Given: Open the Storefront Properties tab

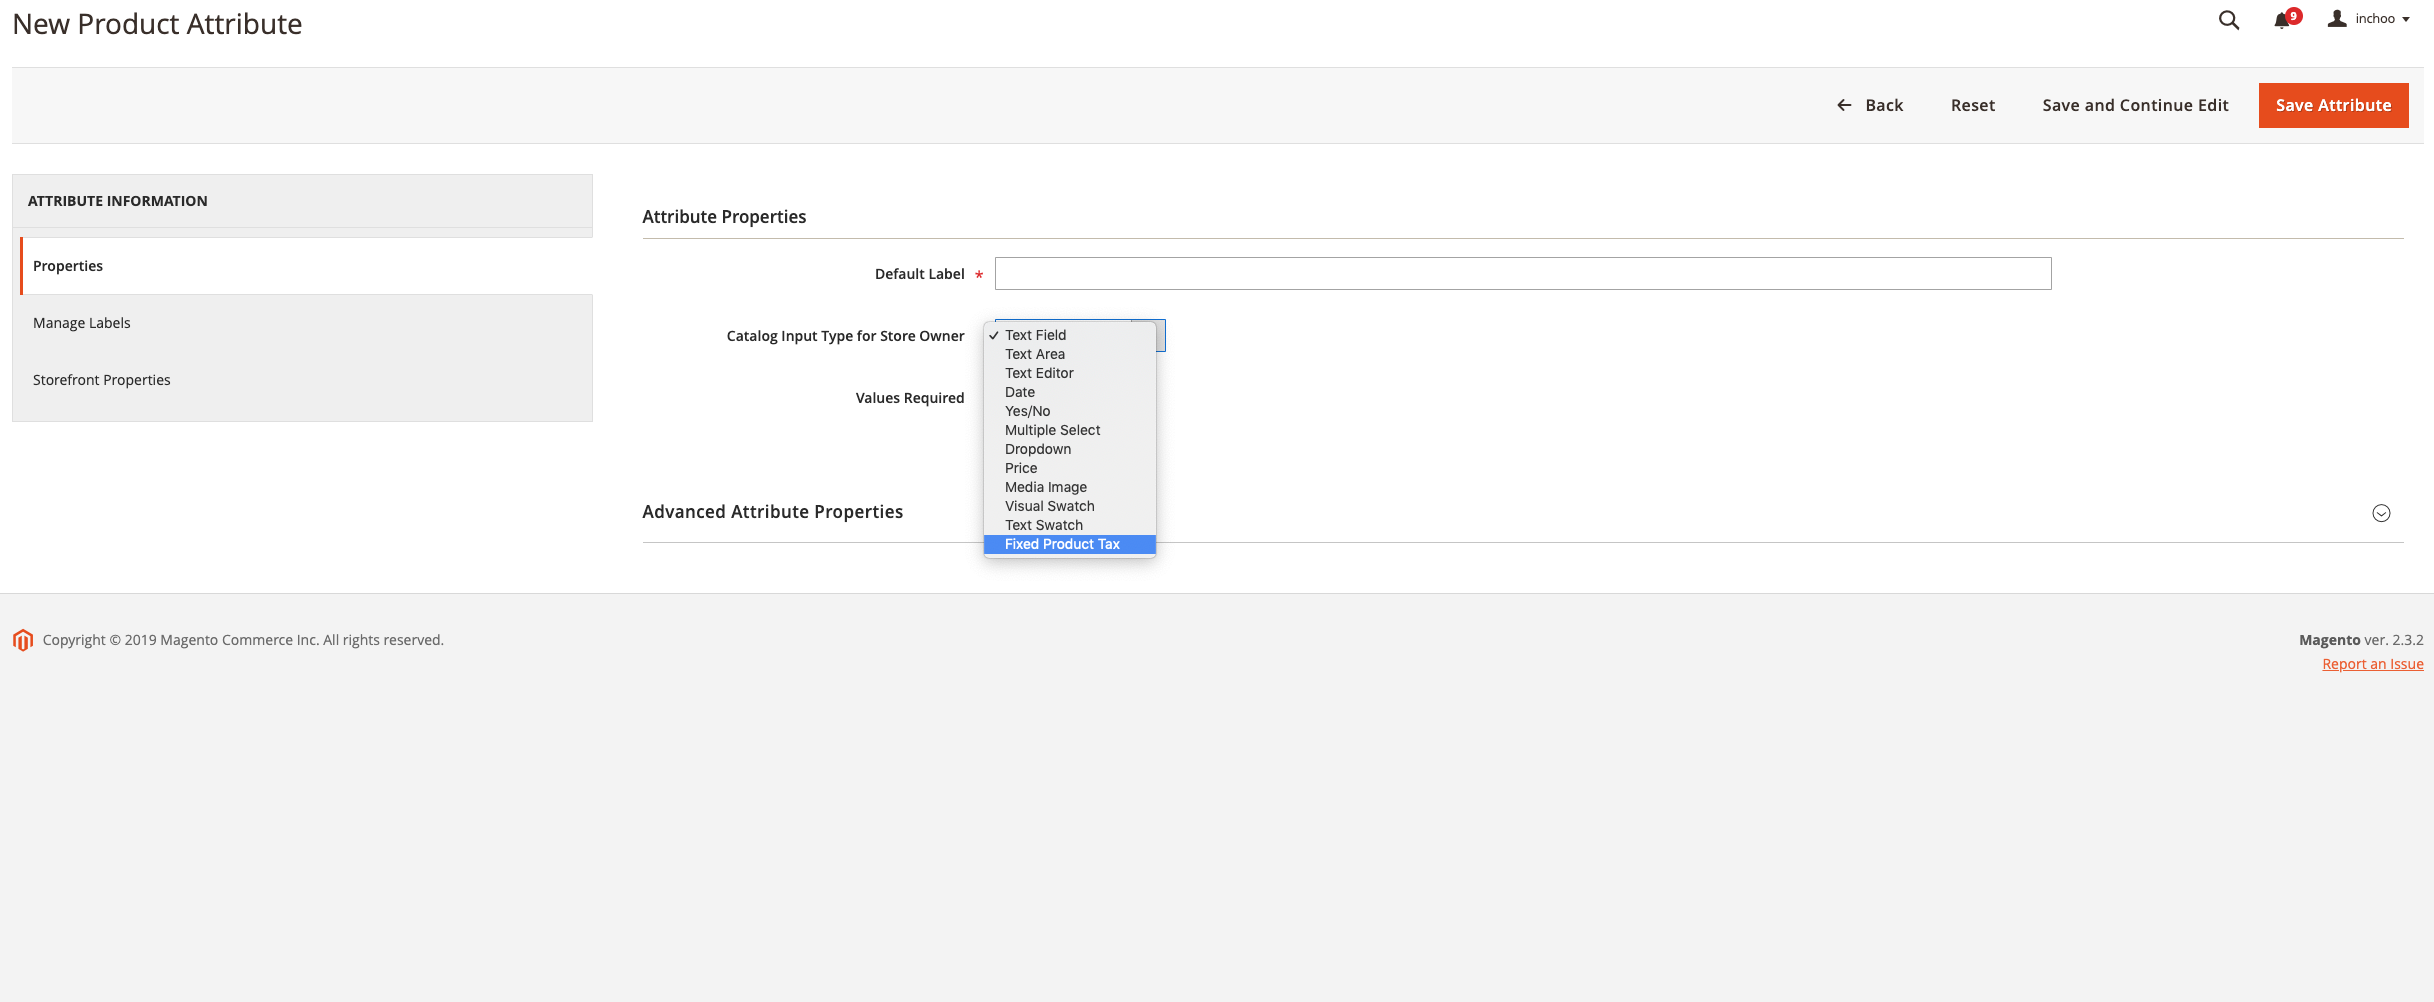Looking at the screenshot, I should click(302, 380).
